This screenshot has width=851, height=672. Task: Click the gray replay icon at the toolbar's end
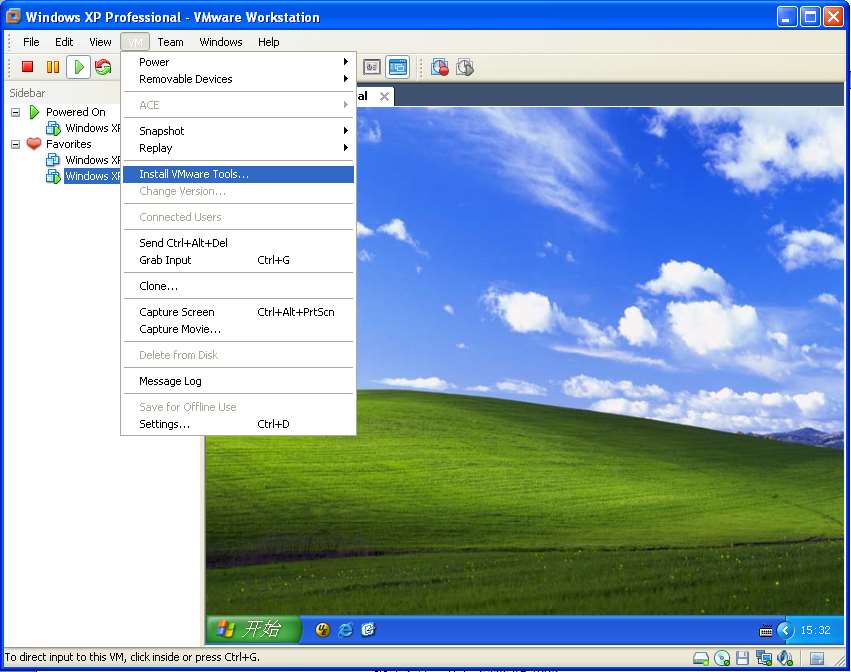coord(465,67)
